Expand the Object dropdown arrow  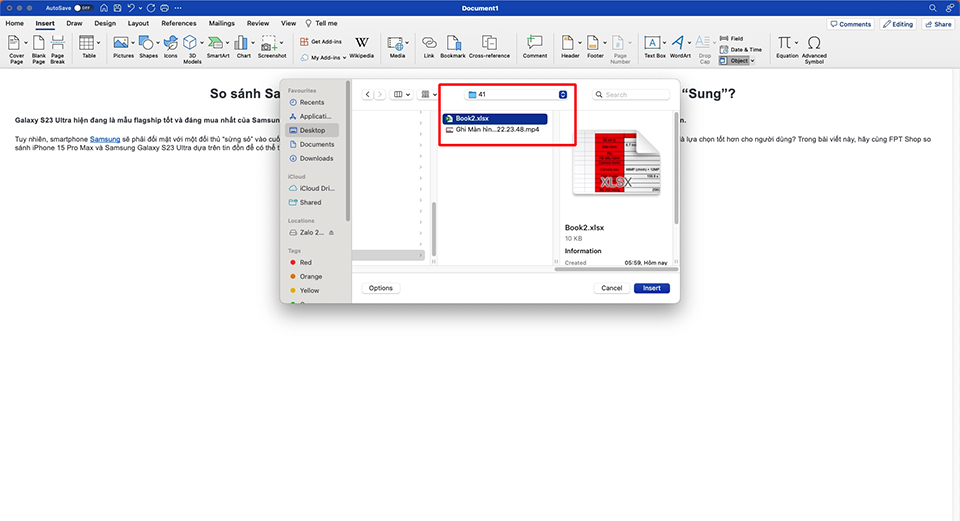click(x=752, y=61)
